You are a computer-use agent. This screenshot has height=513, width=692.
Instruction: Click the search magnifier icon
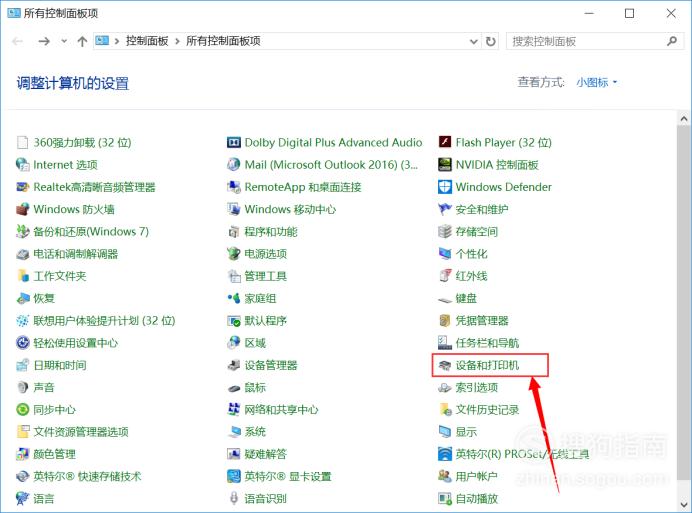(x=672, y=41)
